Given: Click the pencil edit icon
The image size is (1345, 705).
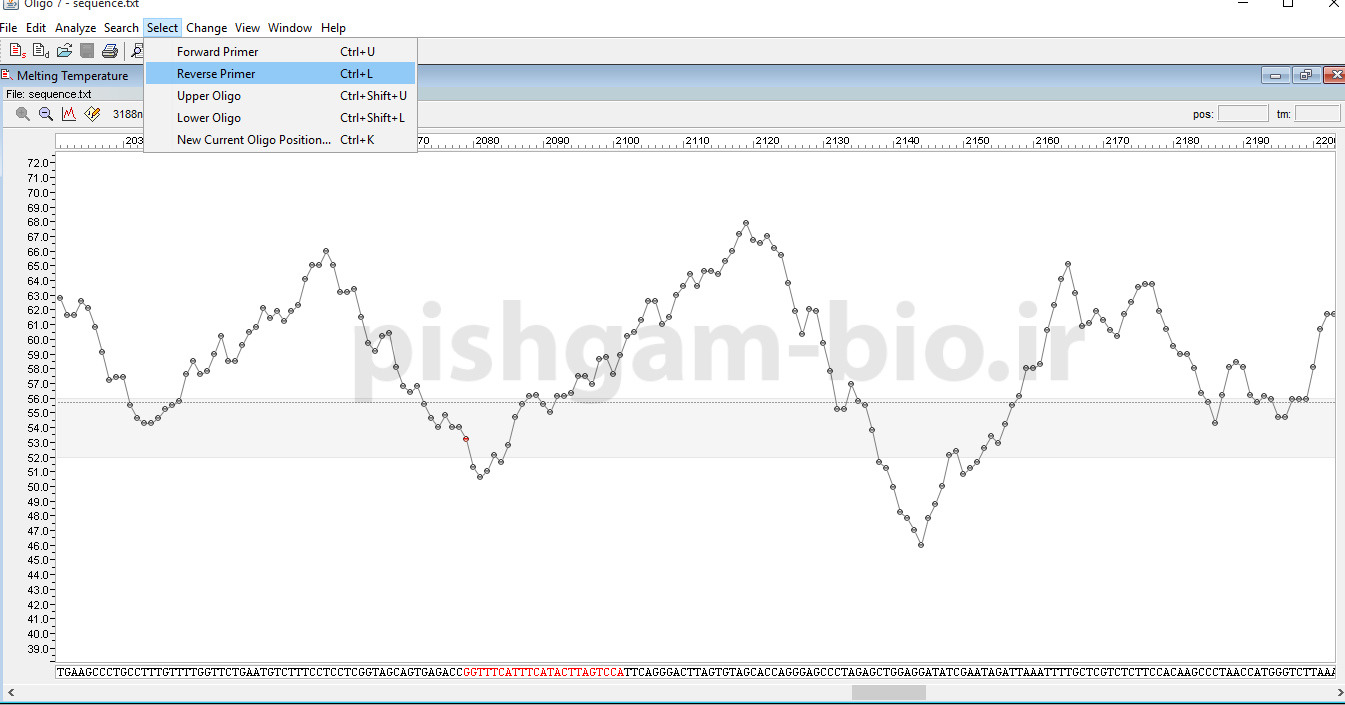Looking at the screenshot, I should coord(93,114).
